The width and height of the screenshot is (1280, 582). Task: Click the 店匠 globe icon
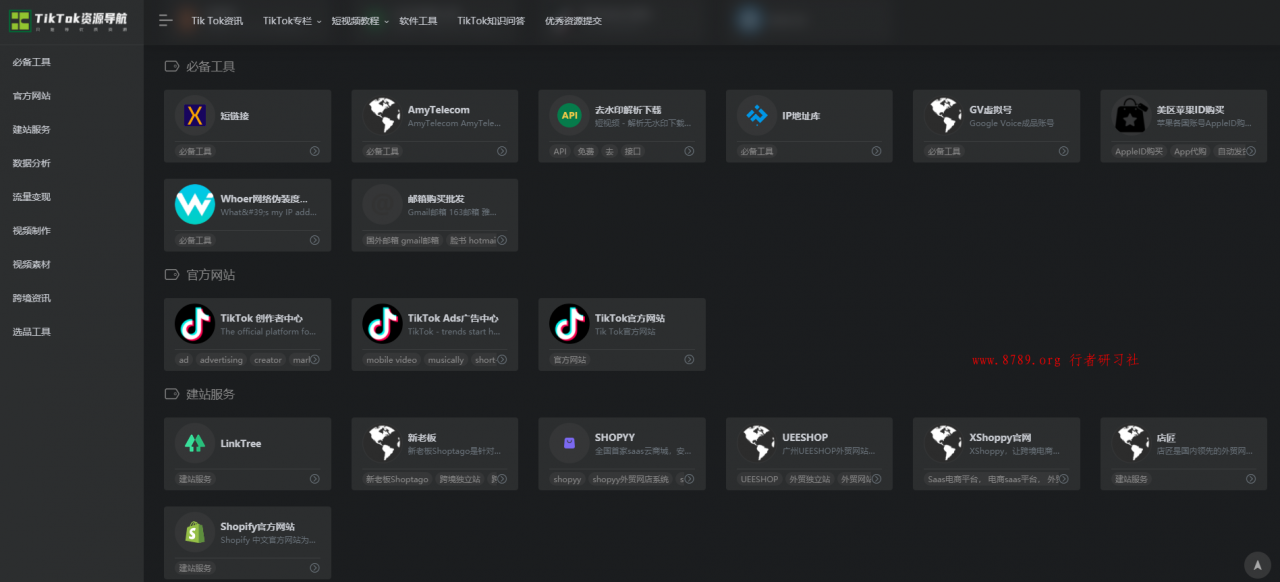point(1131,443)
